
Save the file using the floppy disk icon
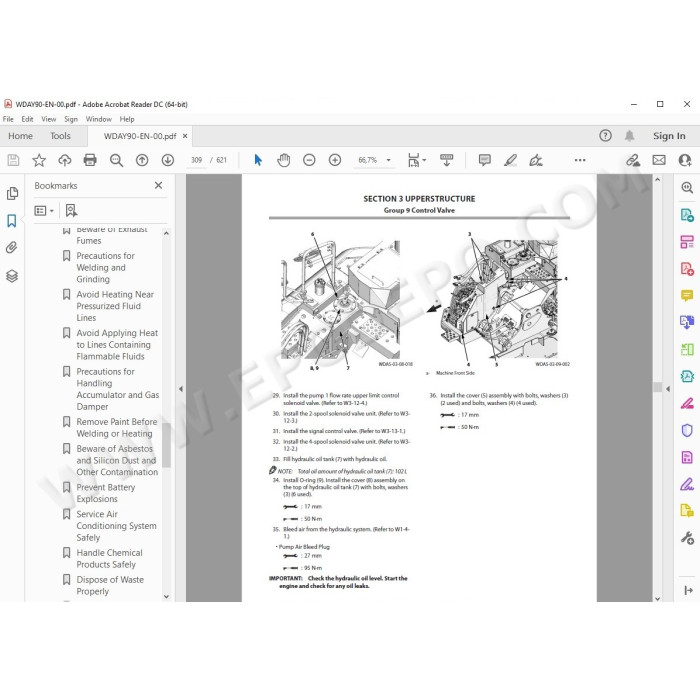tap(13, 160)
